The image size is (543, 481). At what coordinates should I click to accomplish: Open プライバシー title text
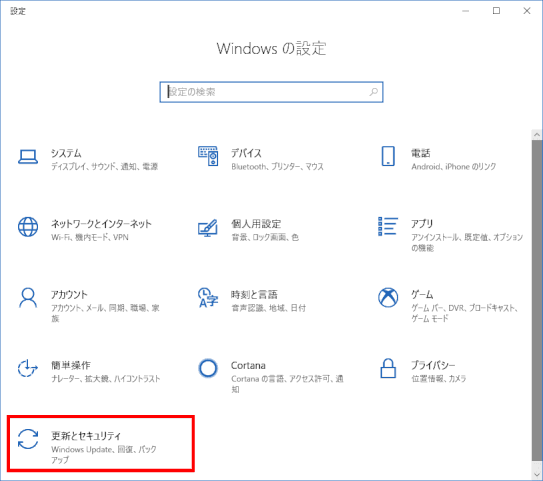click(x=433, y=365)
